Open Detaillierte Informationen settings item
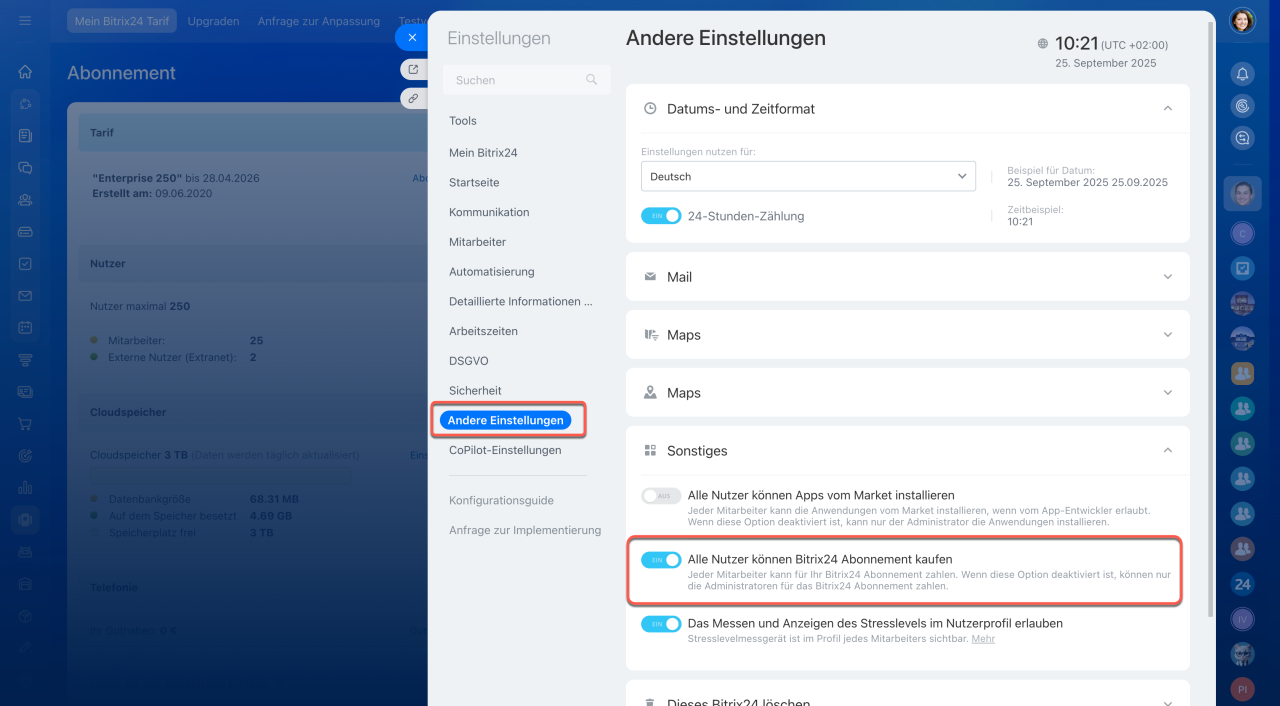 pyautogui.click(x=521, y=301)
